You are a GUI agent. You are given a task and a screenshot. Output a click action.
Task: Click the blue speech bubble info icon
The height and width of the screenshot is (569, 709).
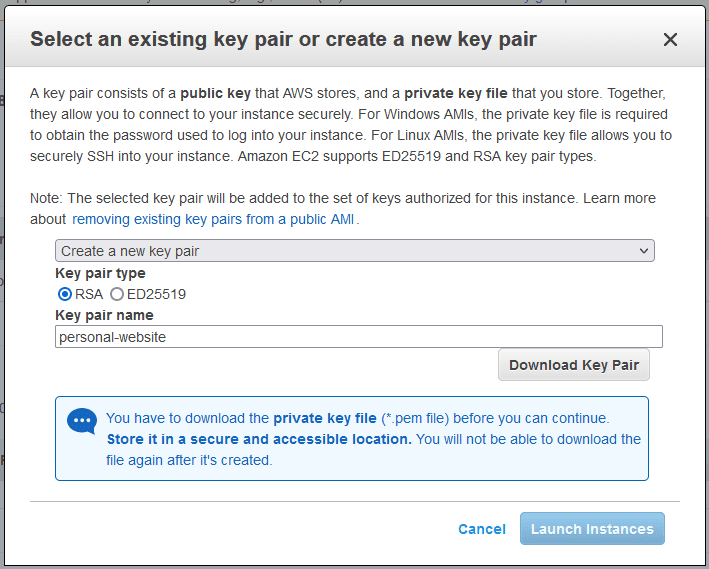coord(82,421)
